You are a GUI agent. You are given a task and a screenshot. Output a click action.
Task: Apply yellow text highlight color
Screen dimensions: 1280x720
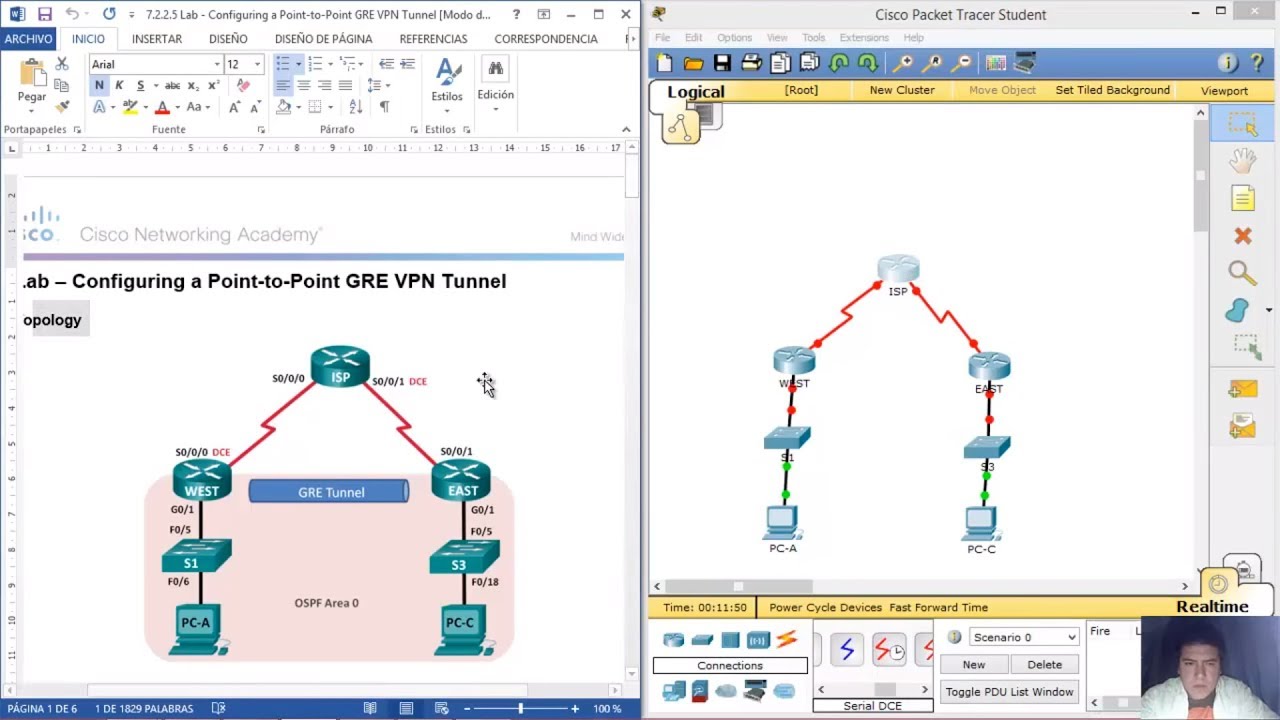[130, 107]
